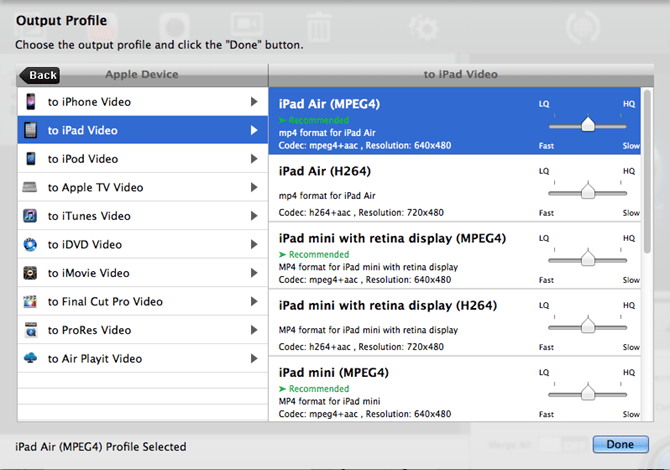Select the to iPhone Video category

pyautogui.click(x=143, y=102)
